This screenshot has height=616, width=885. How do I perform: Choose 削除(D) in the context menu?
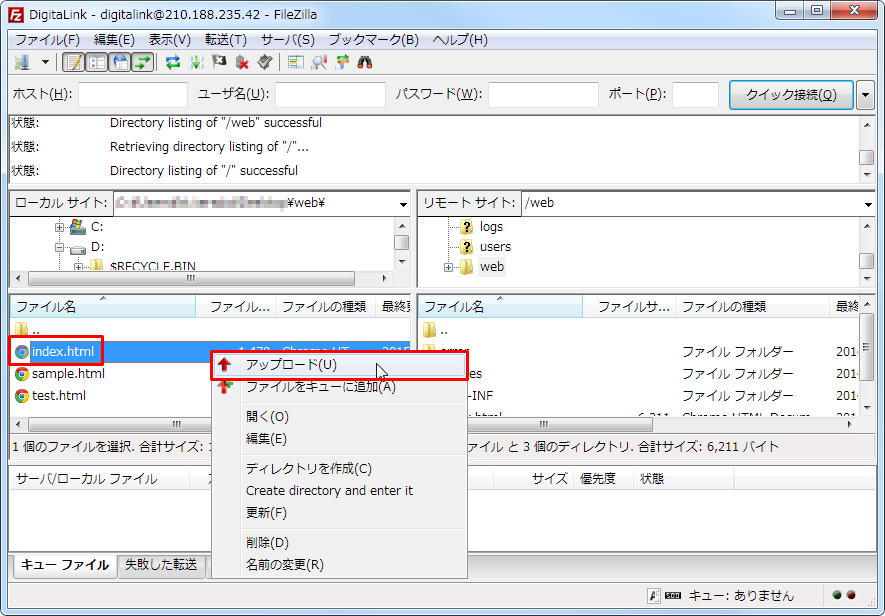tap(339, 543)
